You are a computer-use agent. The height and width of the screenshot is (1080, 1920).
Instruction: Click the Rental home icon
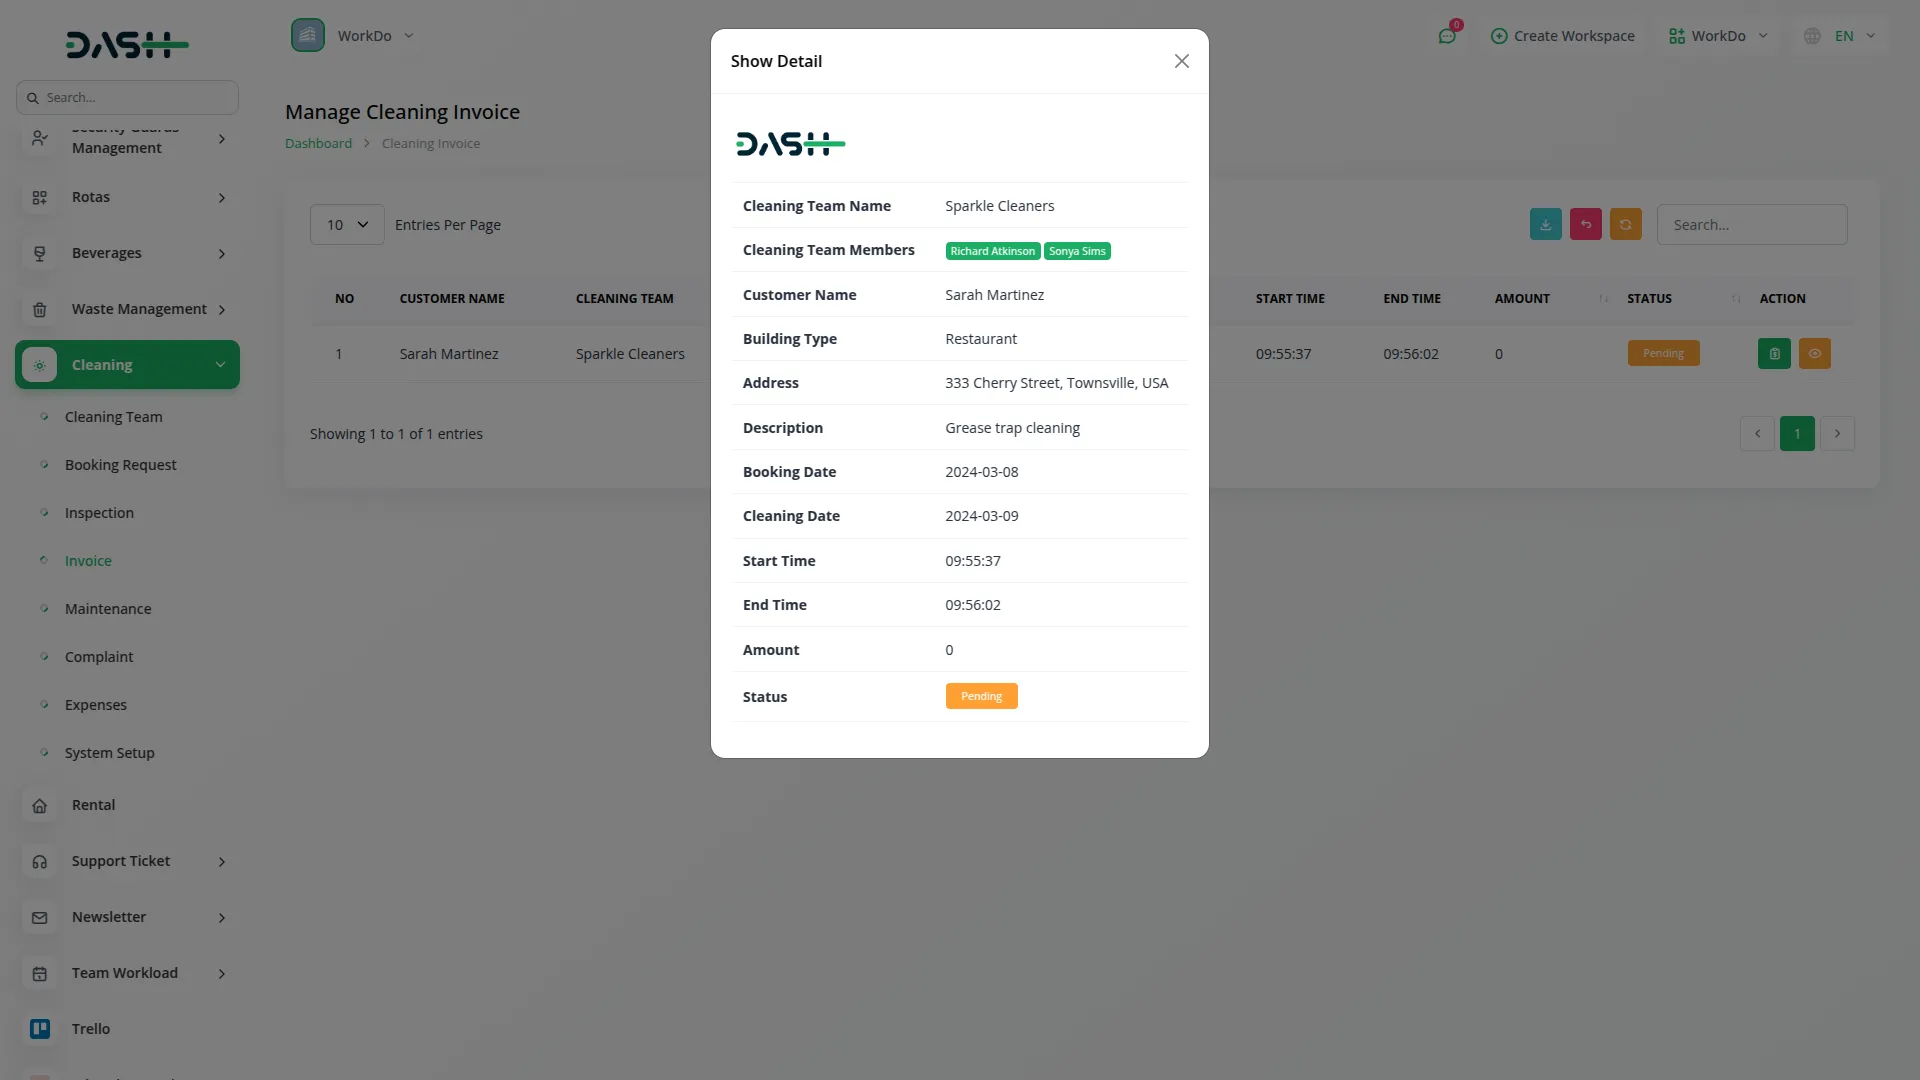[x=40, y=806]
